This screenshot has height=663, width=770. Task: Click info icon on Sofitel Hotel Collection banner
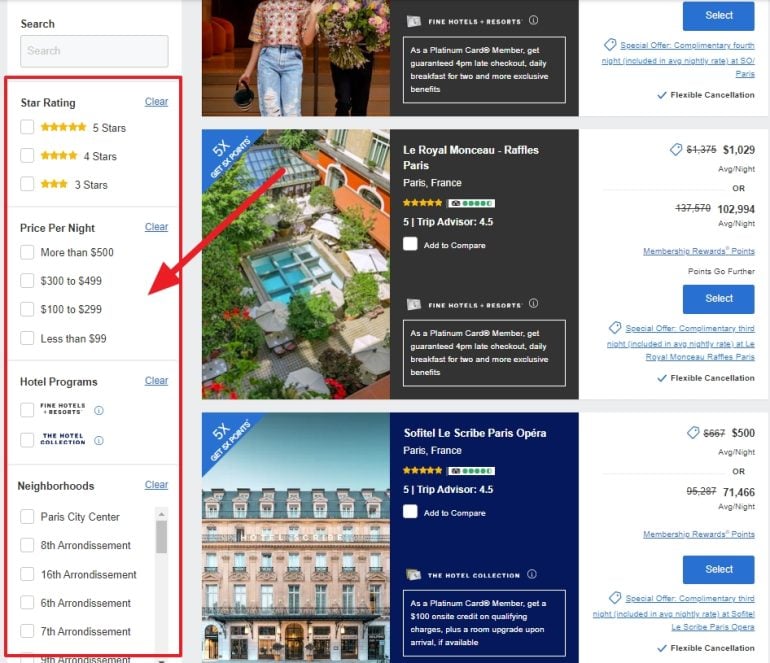(x=532, y=575)
